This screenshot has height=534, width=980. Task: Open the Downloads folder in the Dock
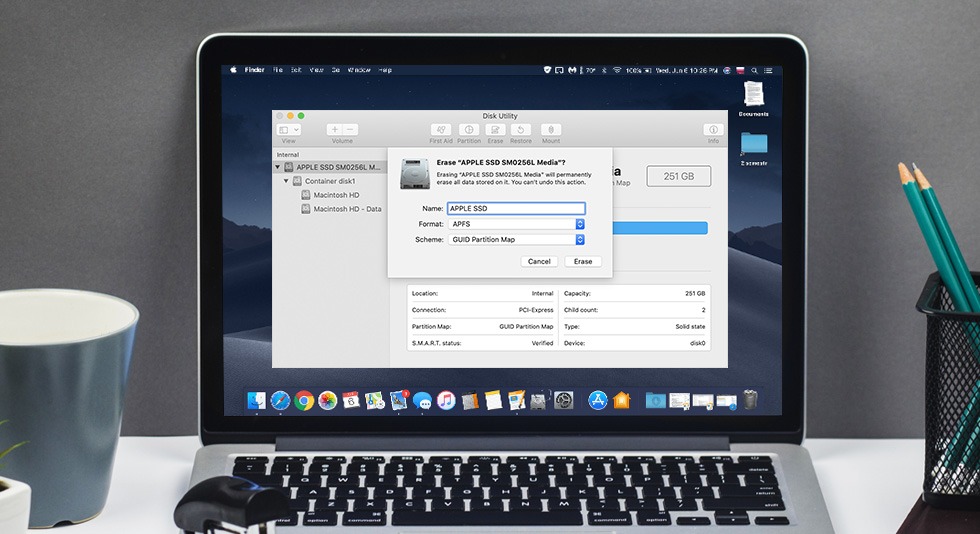pyautogui.click(x=656, y=400)
